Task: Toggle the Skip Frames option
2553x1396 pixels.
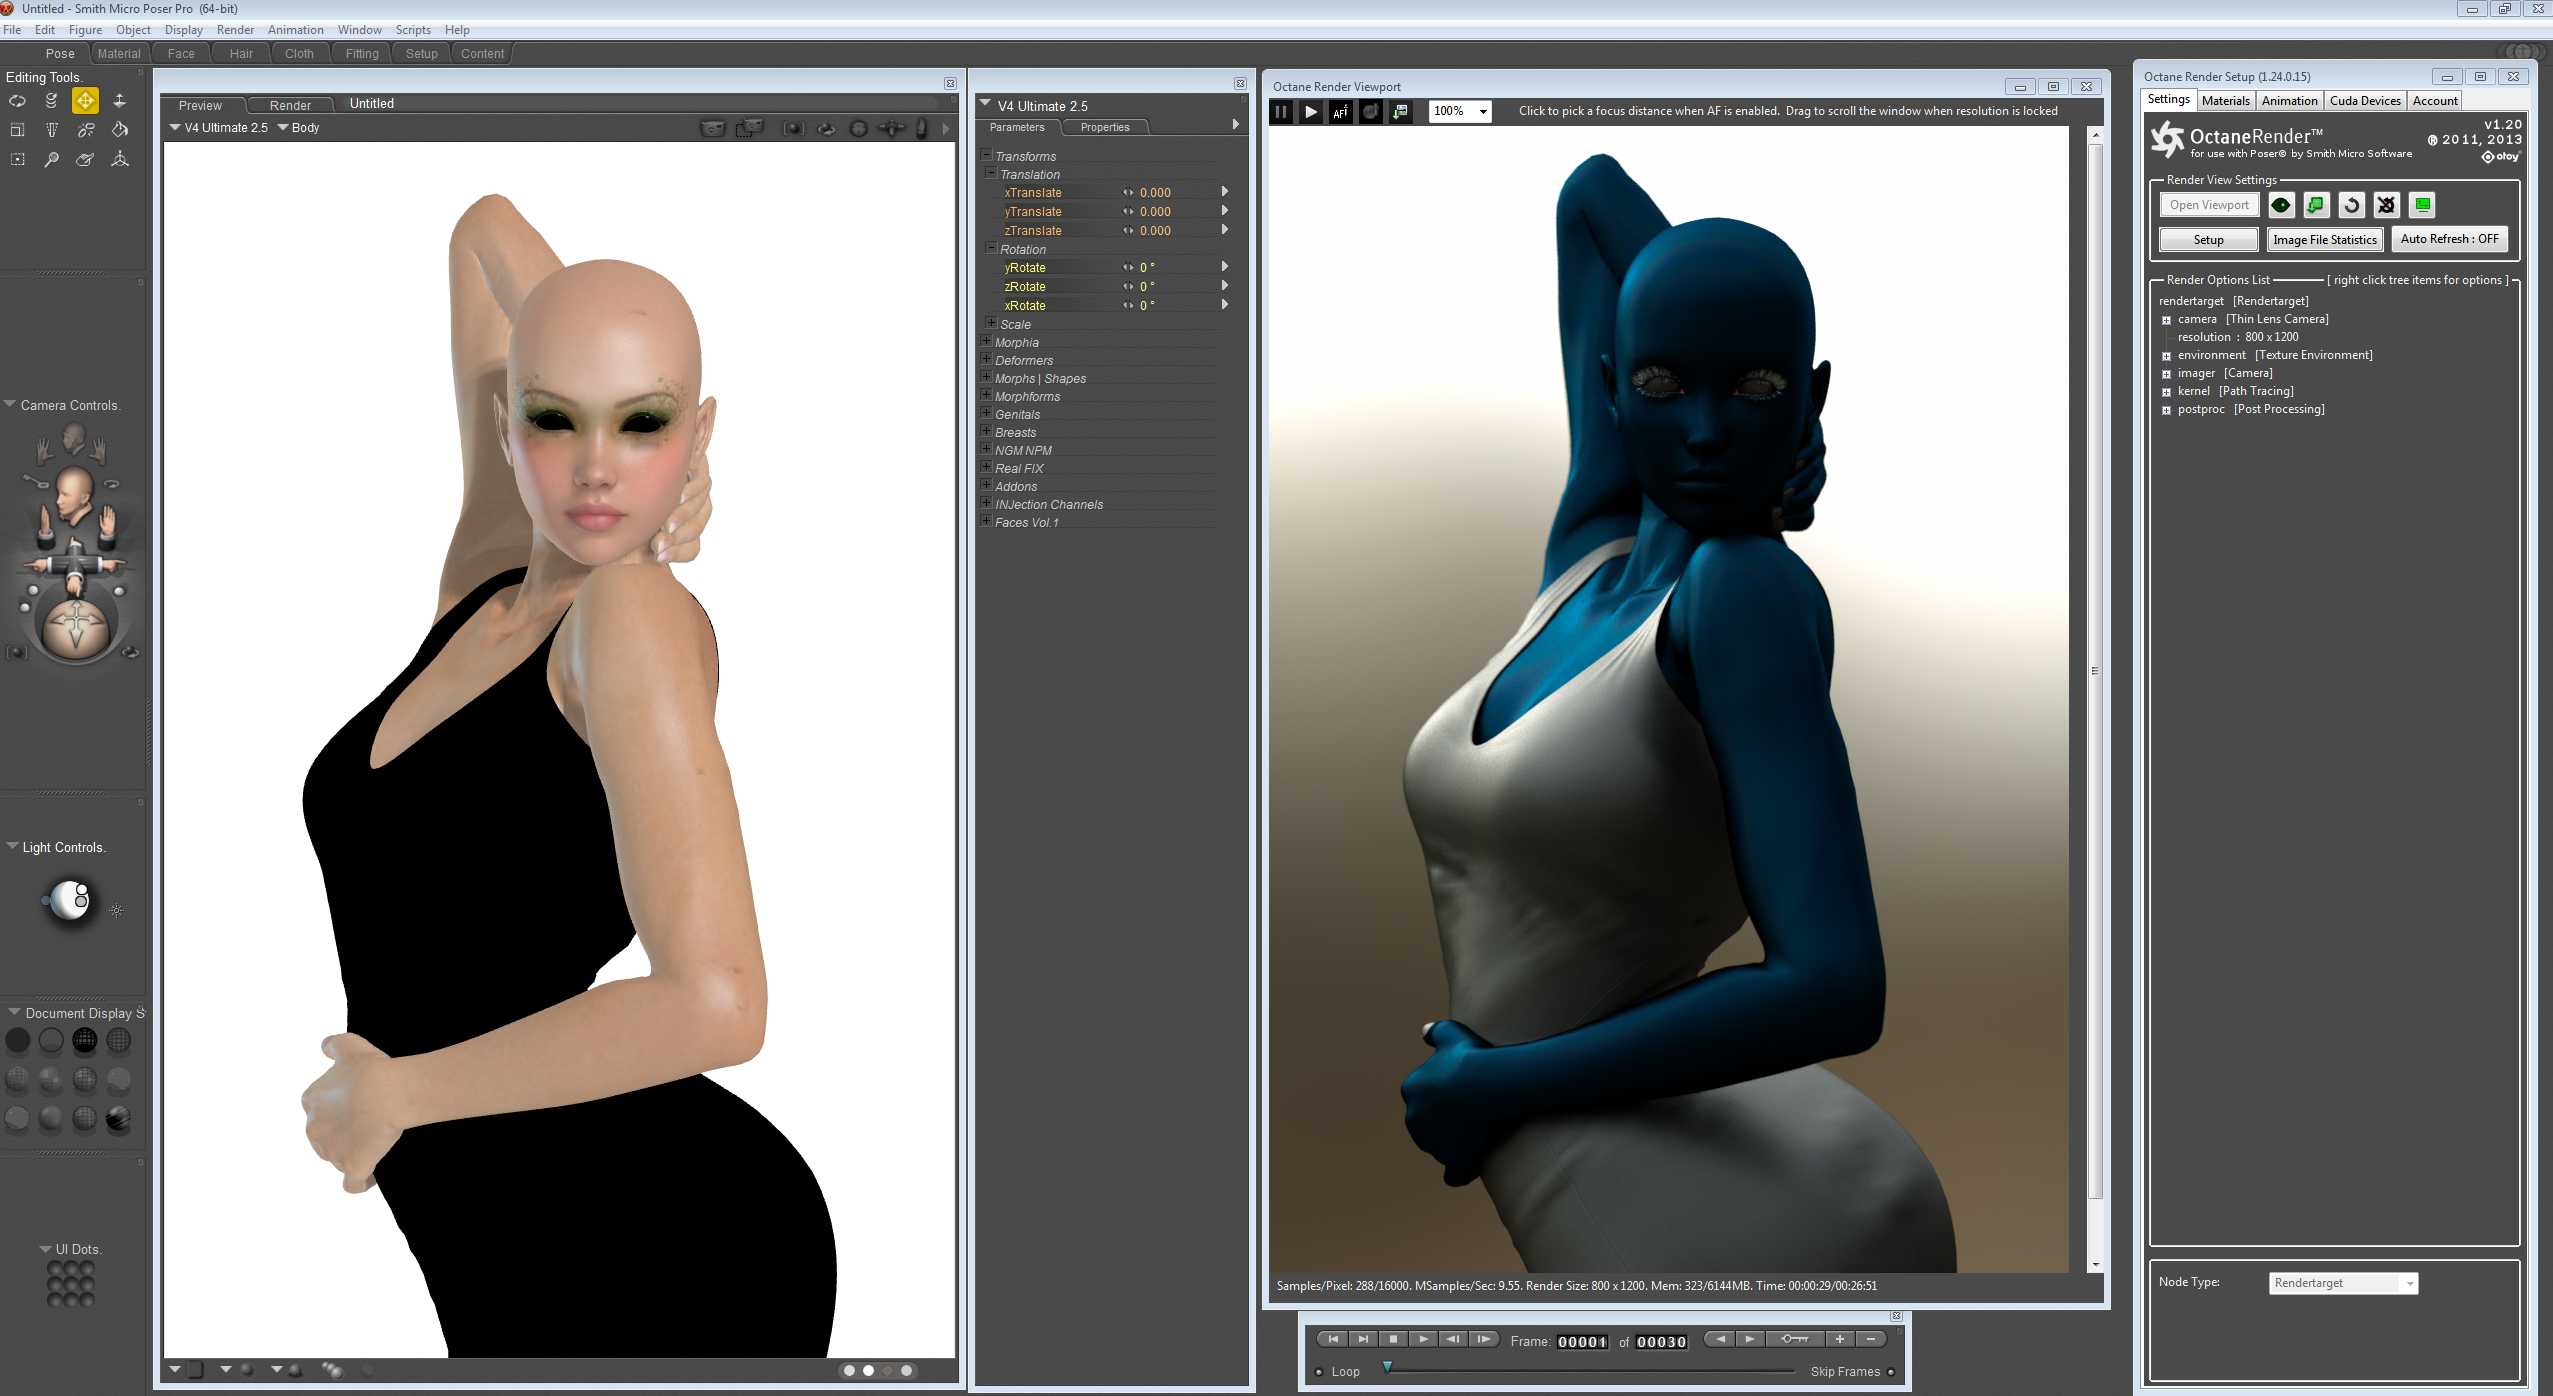Action: (x=1891, y=1372)
